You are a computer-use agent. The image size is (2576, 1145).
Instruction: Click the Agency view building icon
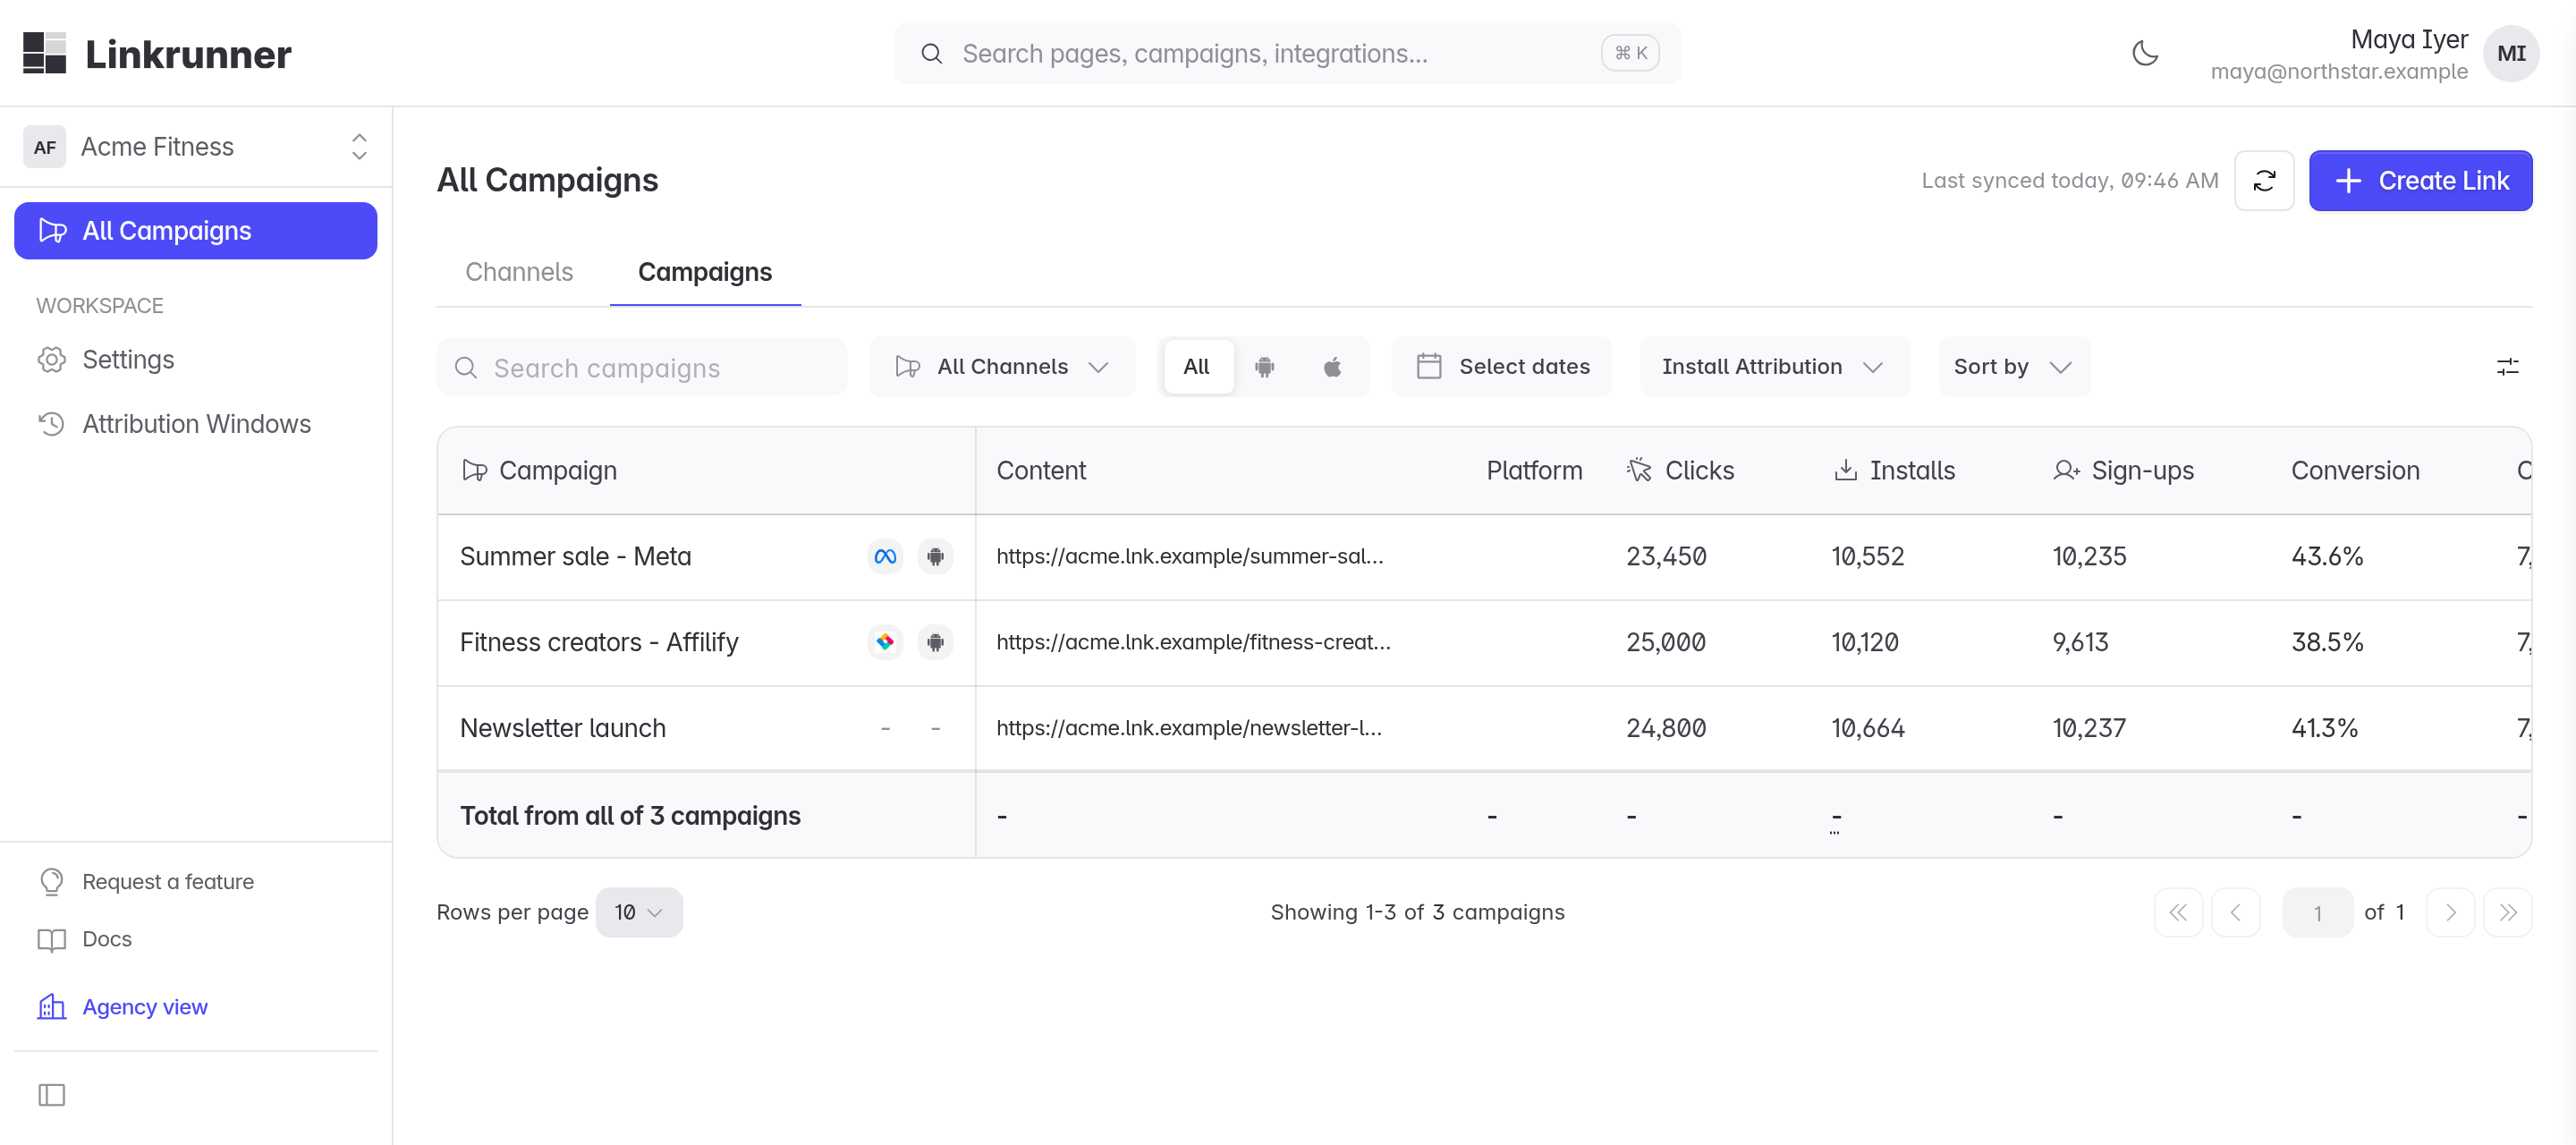(x=52, y=1007)
